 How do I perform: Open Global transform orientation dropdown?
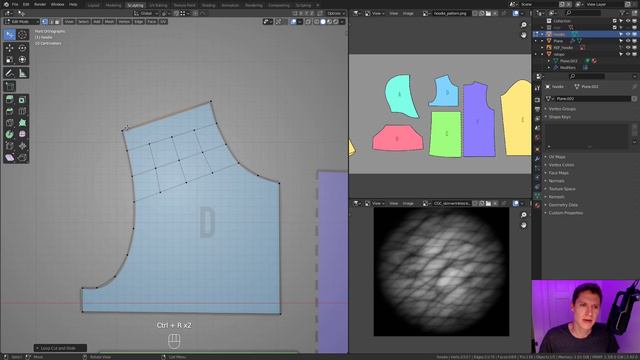coord(146,13)
